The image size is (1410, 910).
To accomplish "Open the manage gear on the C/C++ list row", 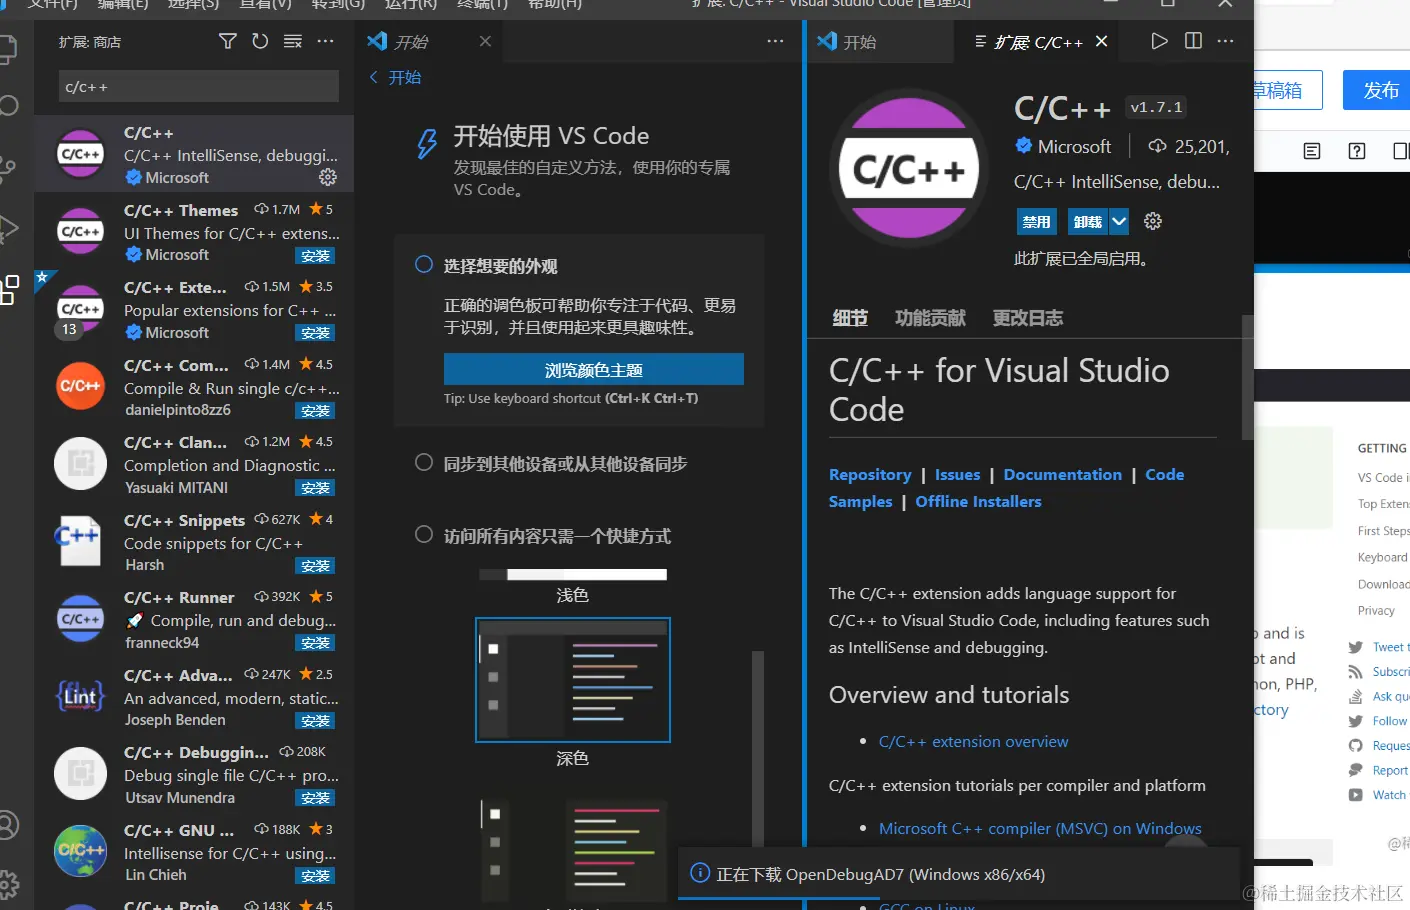I will click(x=328, y=177).
